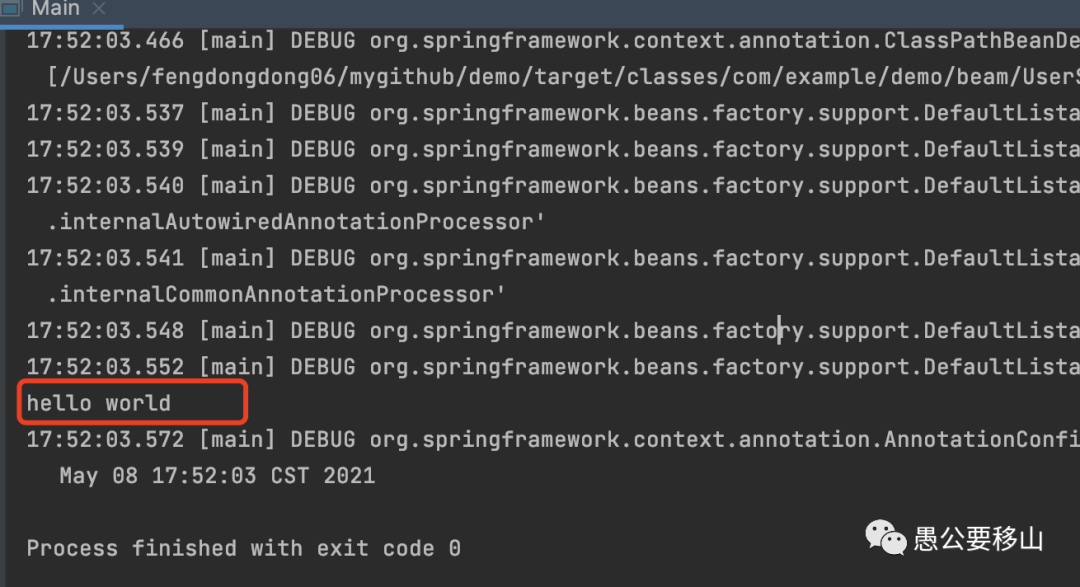Screen dimensions: 1080x587
Task: Click the 17:52:03.540 log entry
Action: 553,185
